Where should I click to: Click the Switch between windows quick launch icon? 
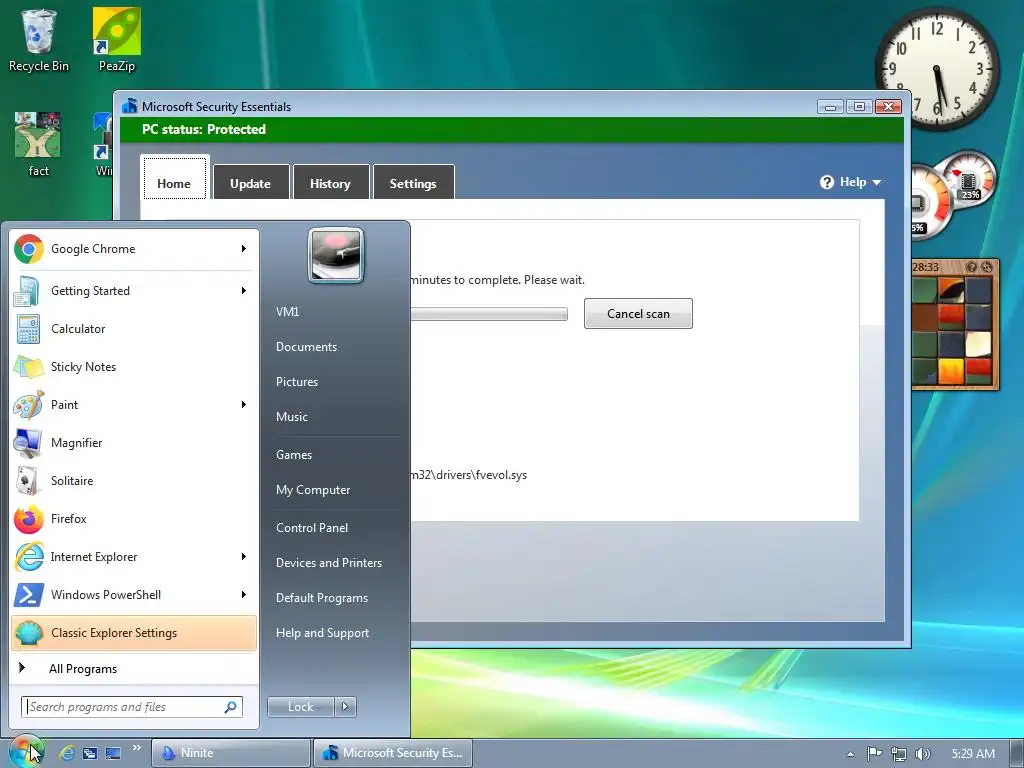click(89, 753)
